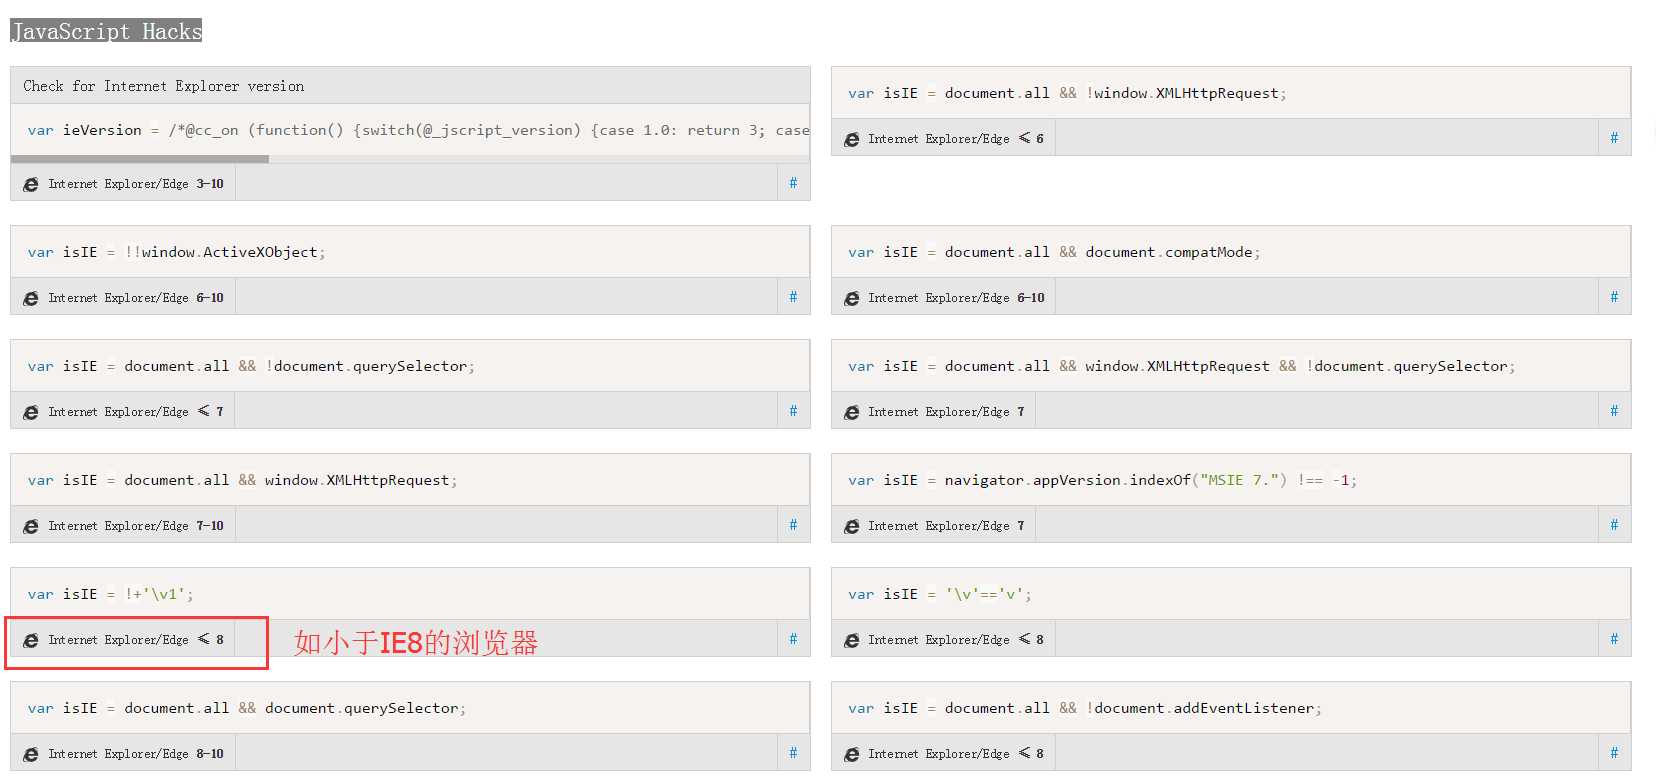Click IE icon under ieVersion code block
The height and width of the screenshot is (780, 1656).
pos(31,185)
